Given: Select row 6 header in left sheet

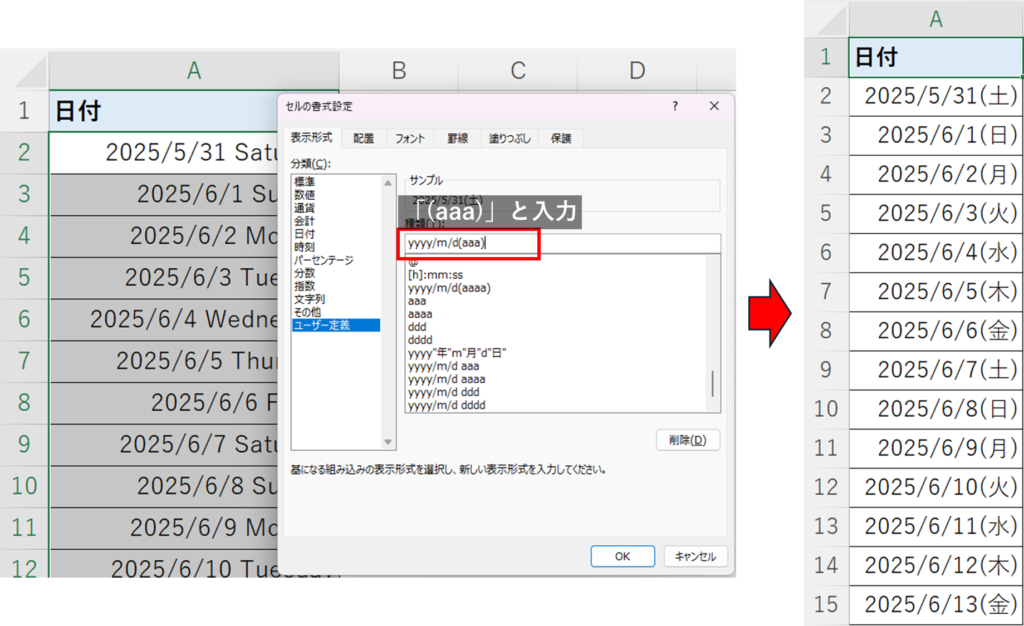Looking at the screenshot, I should 24,319.
